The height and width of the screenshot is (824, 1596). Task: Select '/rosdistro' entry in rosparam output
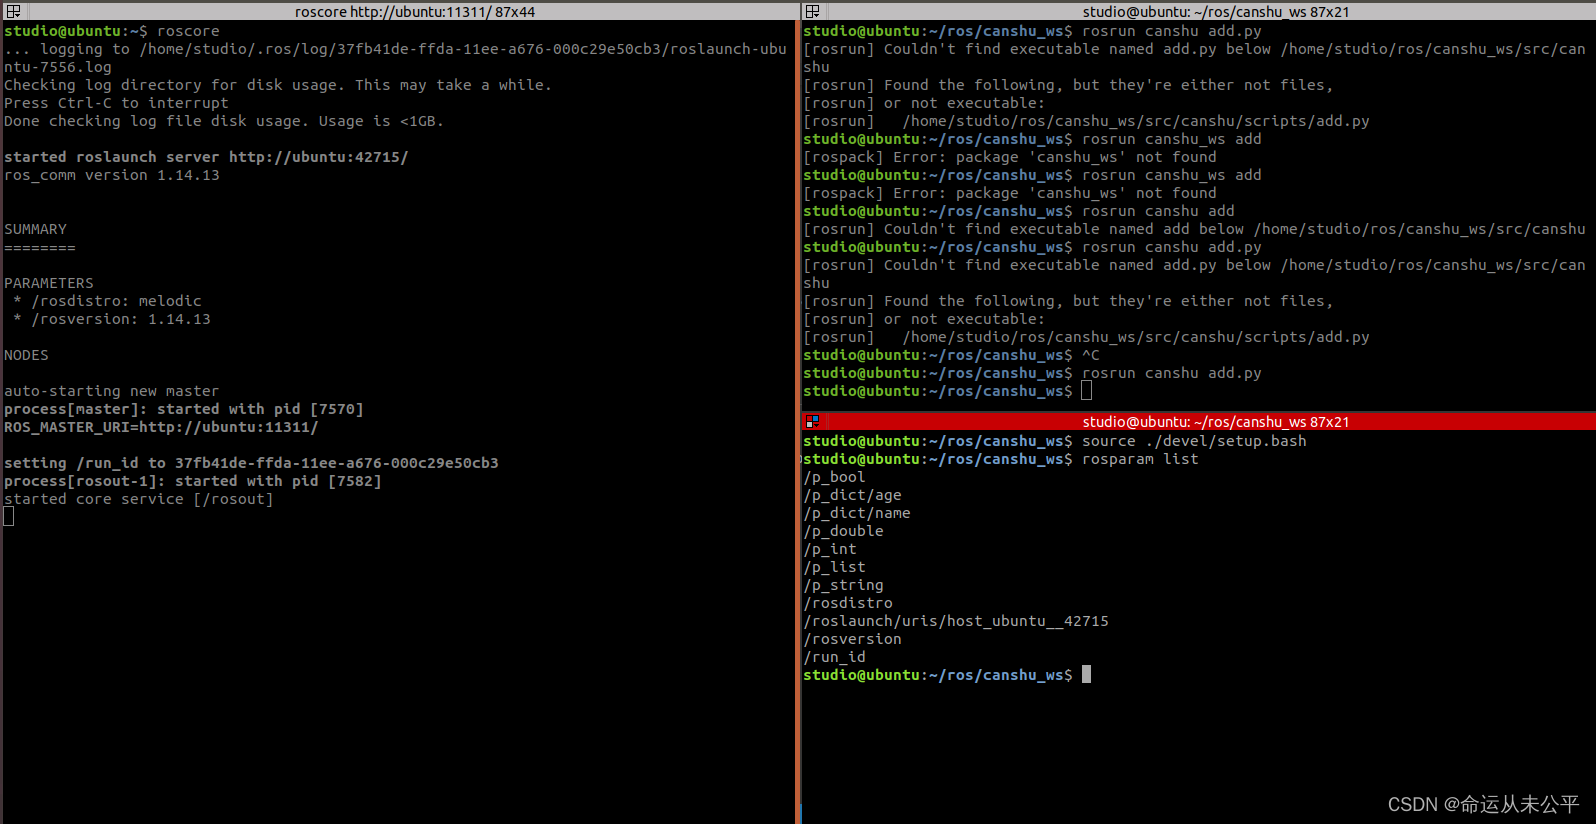(x=848, y=603)
